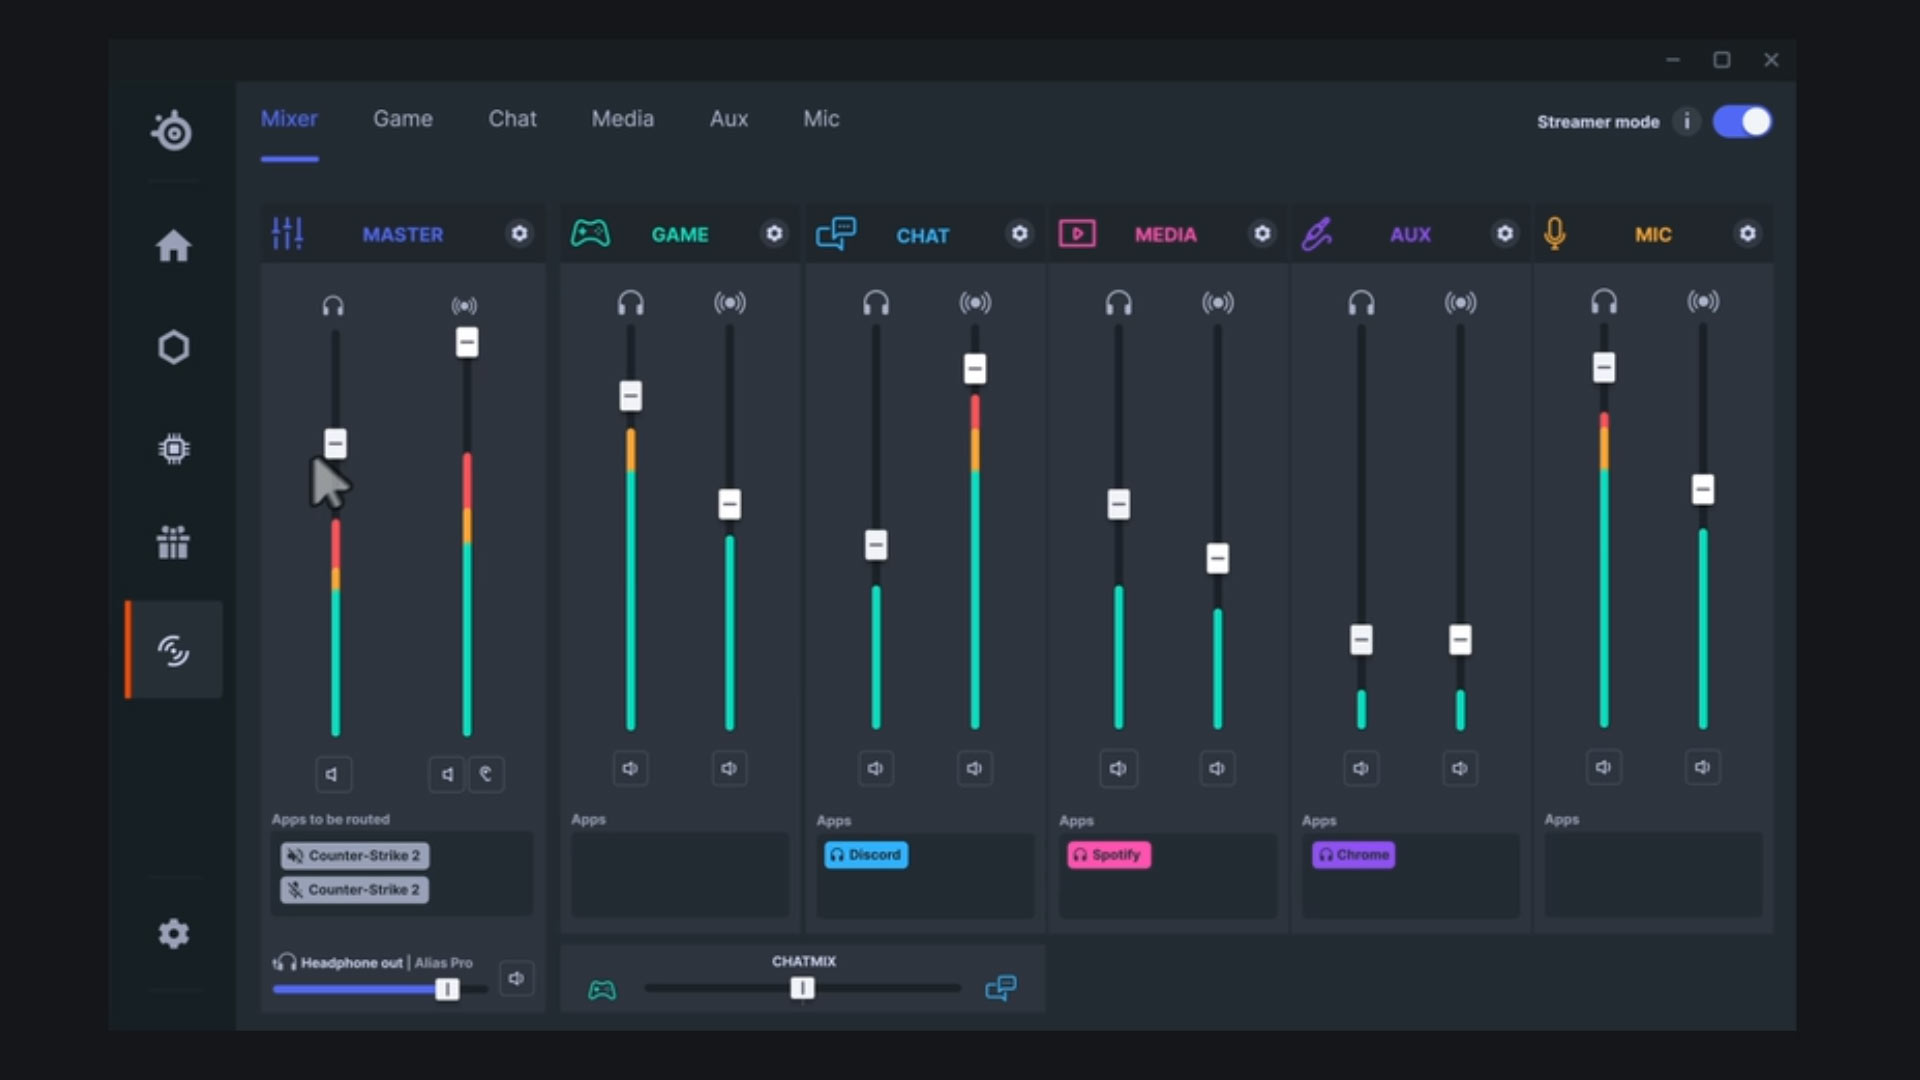The image size is (1920, 1080).
Task: Click the ChatMix slider handle
Action: pos(802,988)
